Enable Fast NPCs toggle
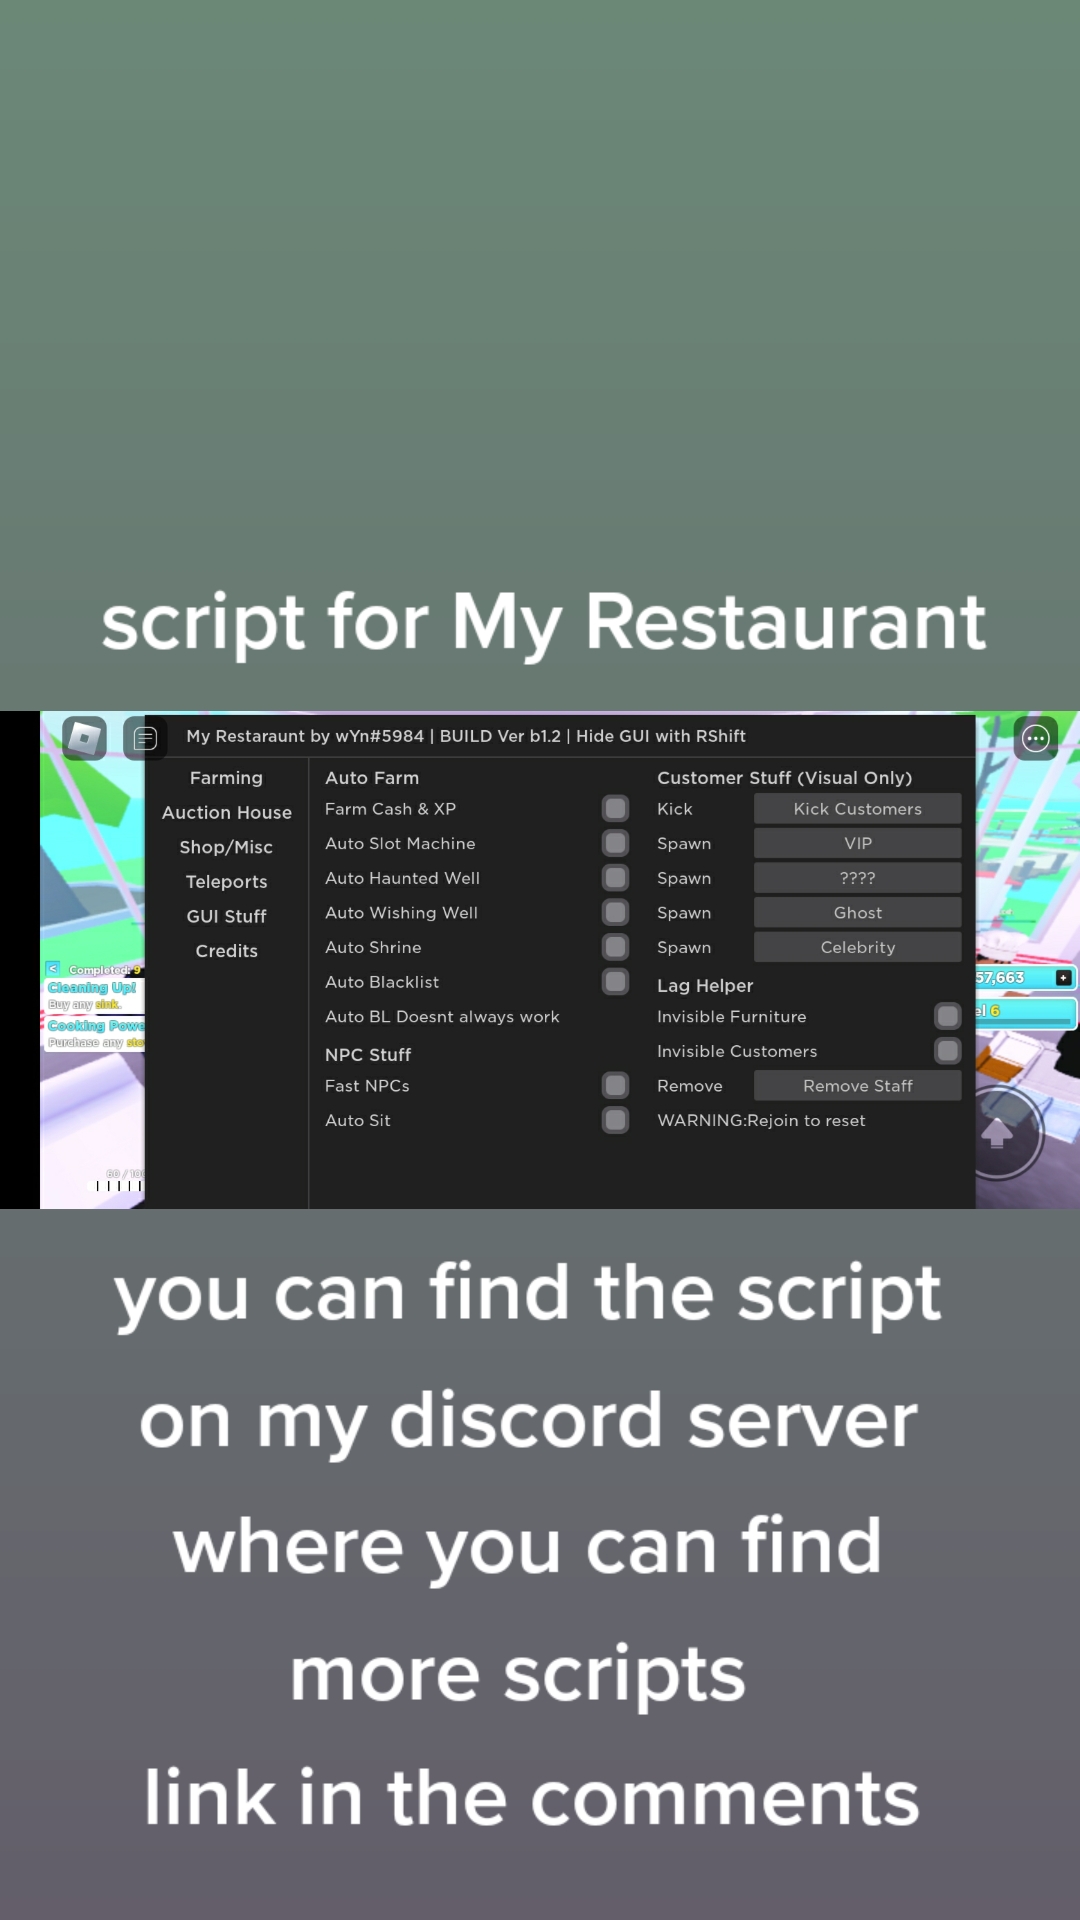 coord(616,1085)
